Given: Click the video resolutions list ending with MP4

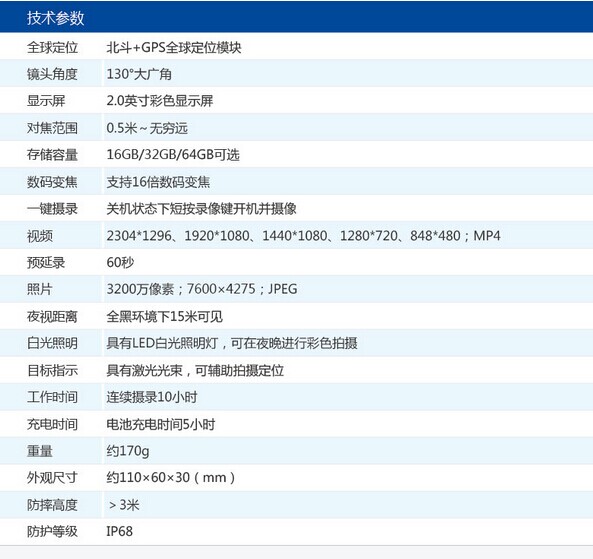Looking at the screenshot, I should coord(303,236).
